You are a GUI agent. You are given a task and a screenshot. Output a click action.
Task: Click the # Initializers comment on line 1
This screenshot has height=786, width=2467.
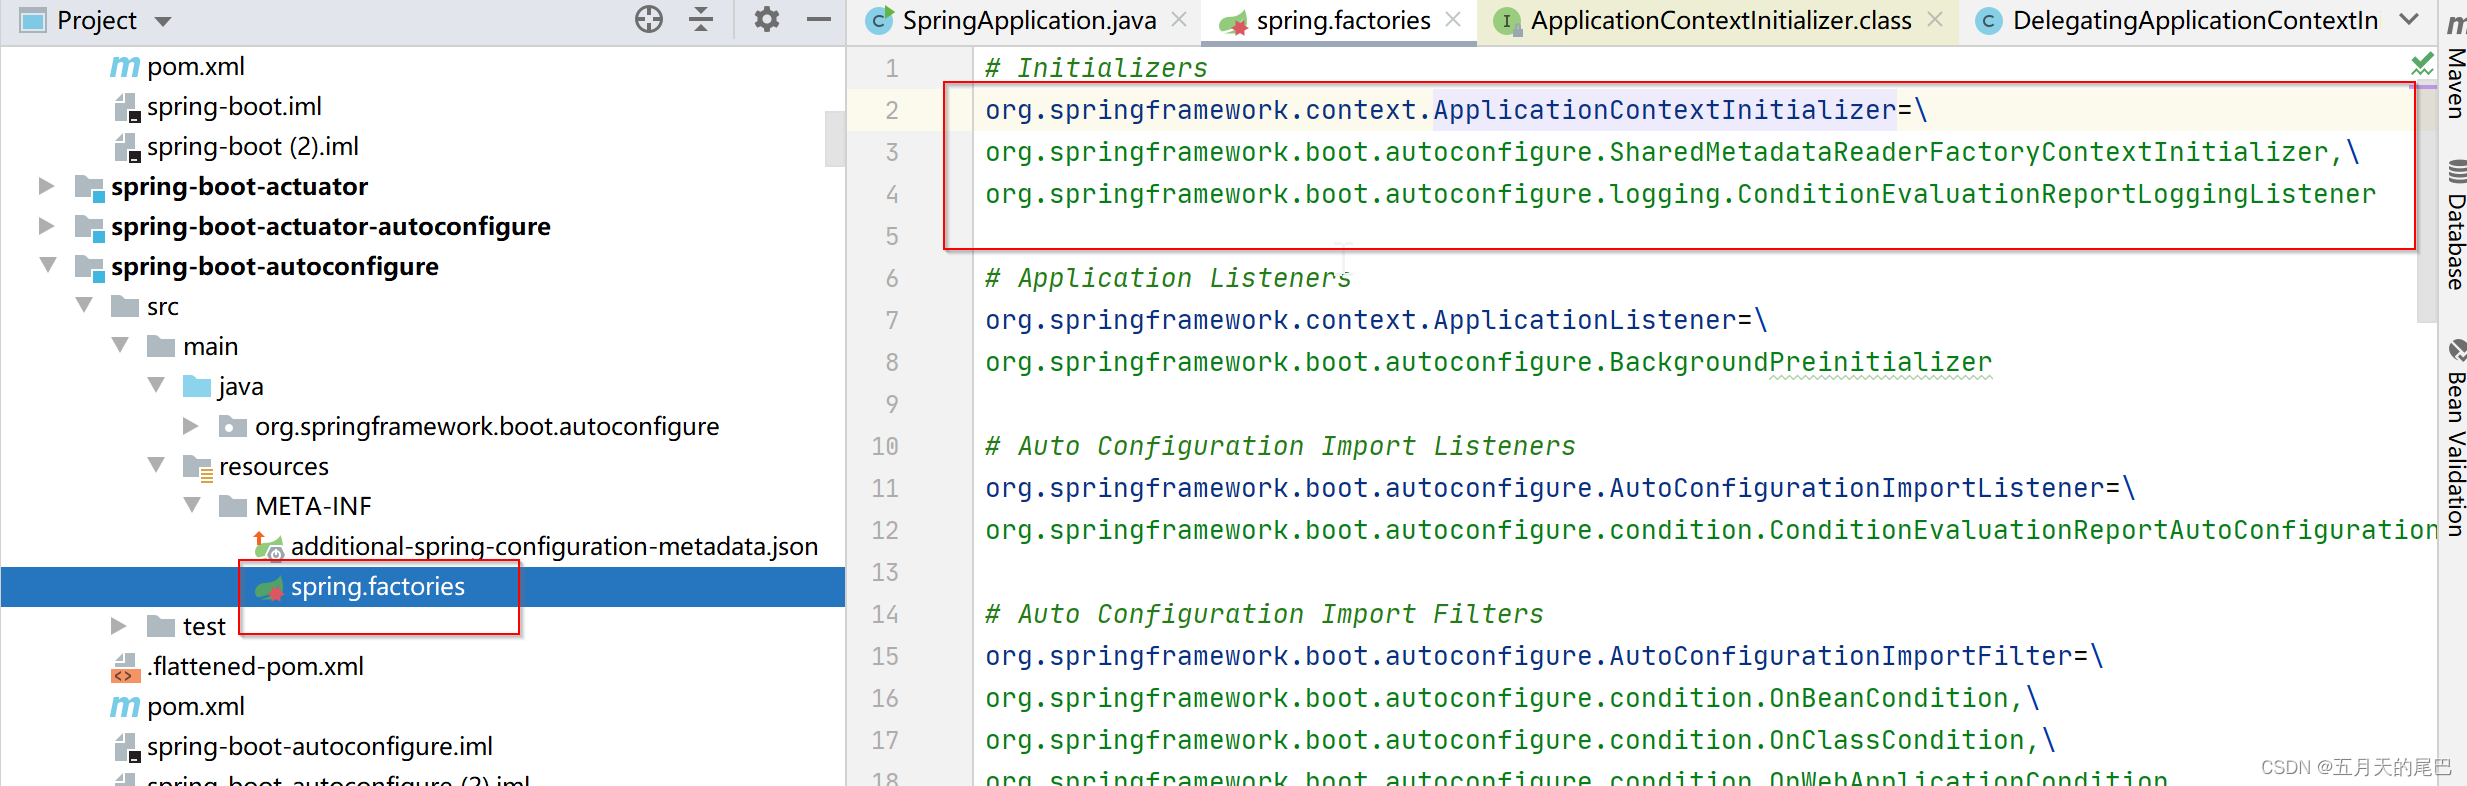(x=1096, y=68)
